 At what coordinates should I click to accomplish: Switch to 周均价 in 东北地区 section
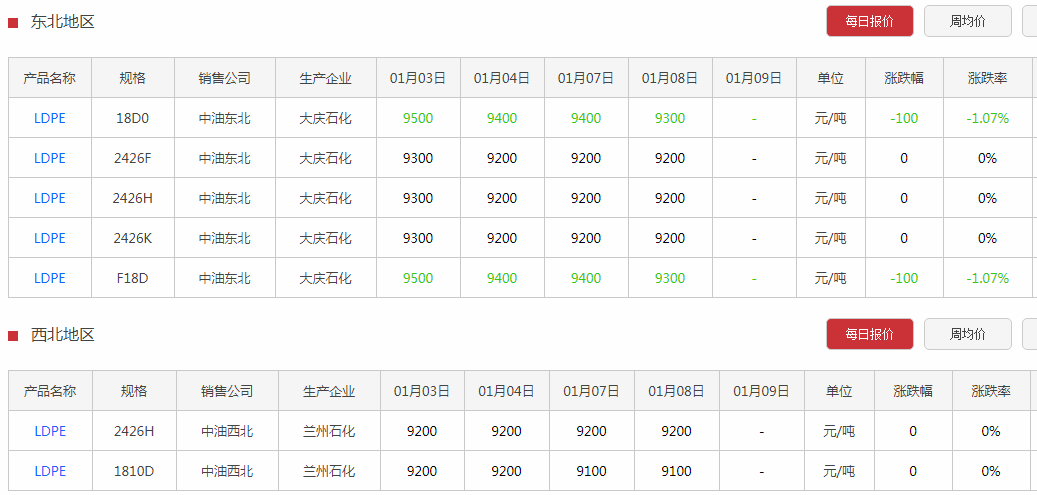tap(968, 21)
